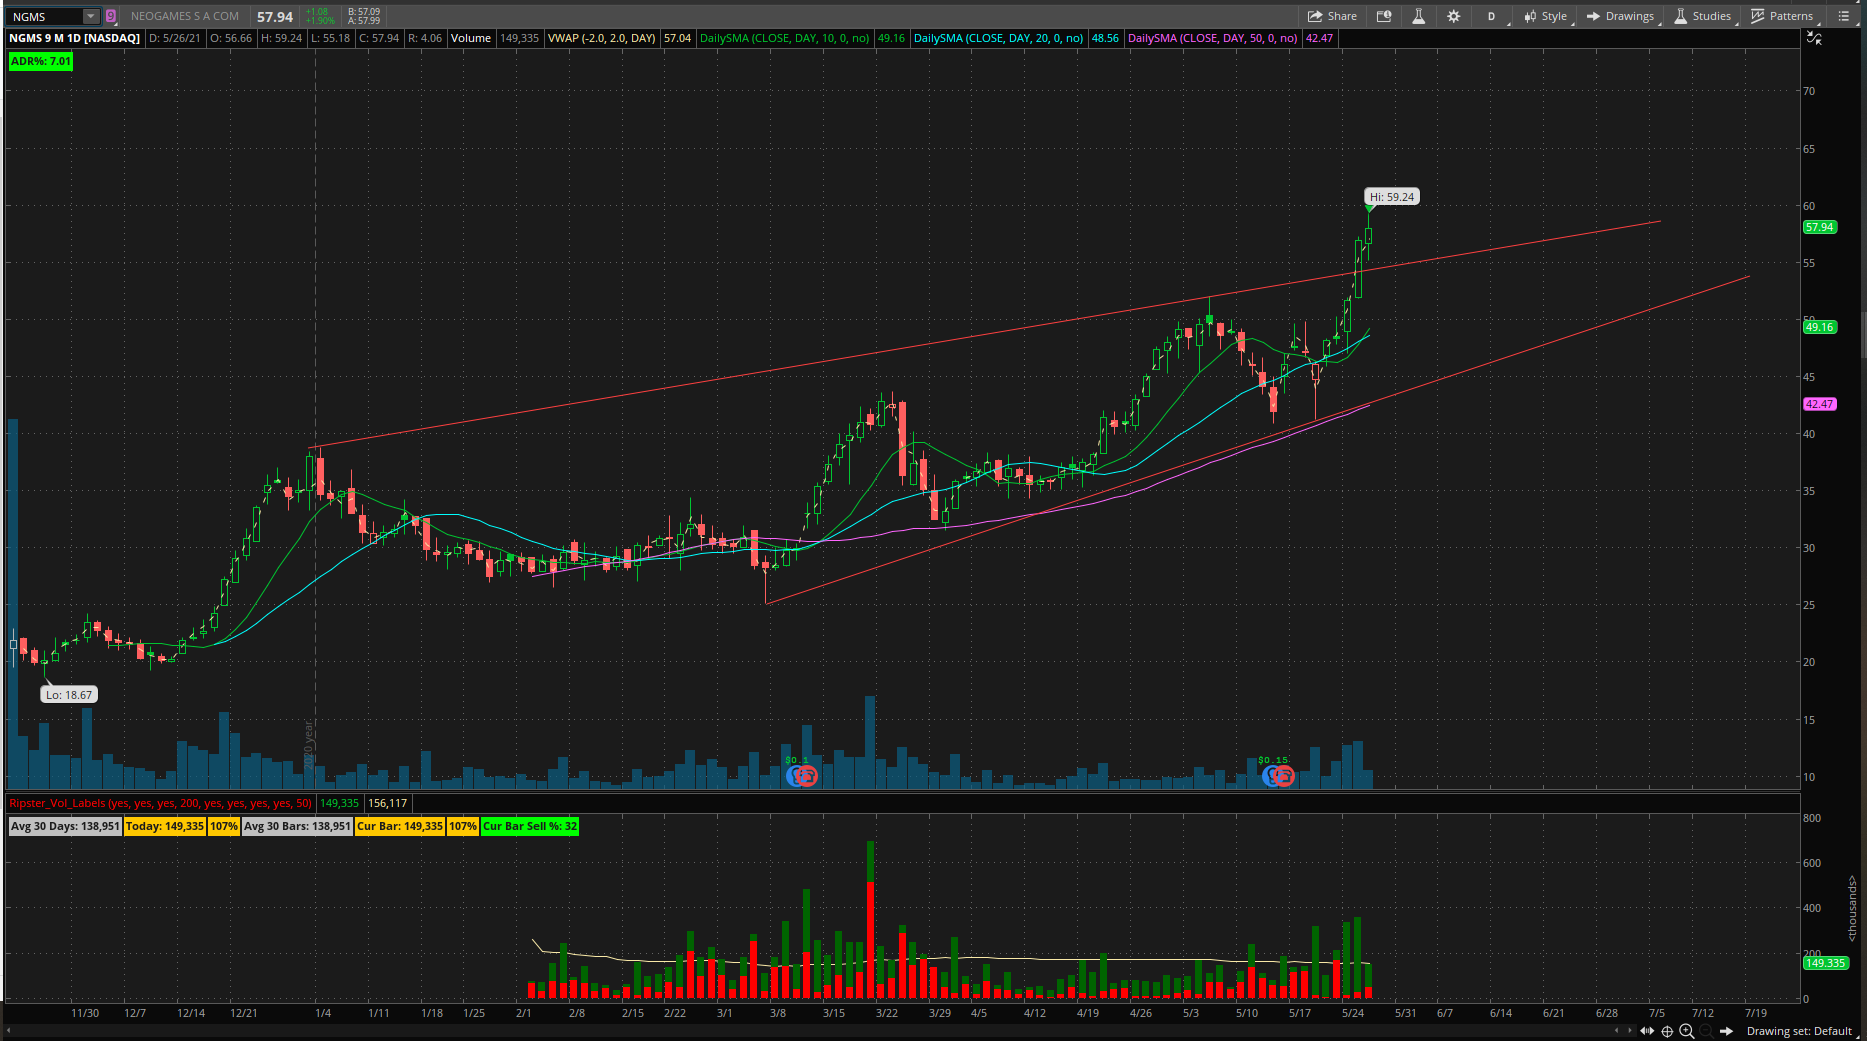
Task: Open the list menu icon at top right
Action: 1844,16
